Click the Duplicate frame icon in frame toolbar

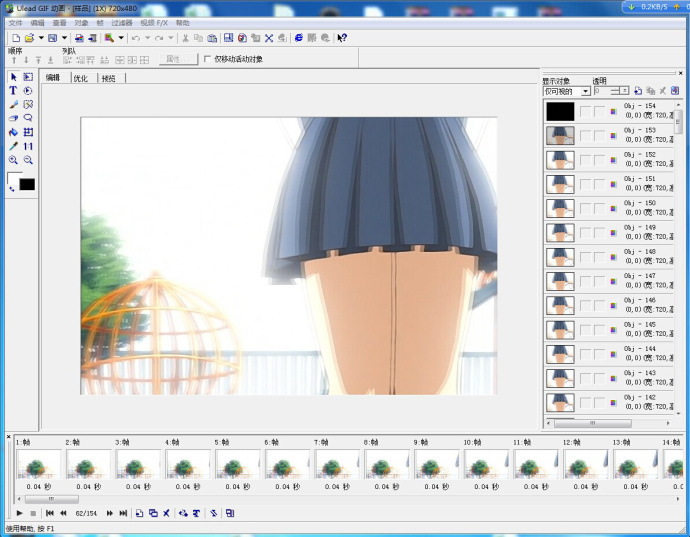(x=153, y=513)
